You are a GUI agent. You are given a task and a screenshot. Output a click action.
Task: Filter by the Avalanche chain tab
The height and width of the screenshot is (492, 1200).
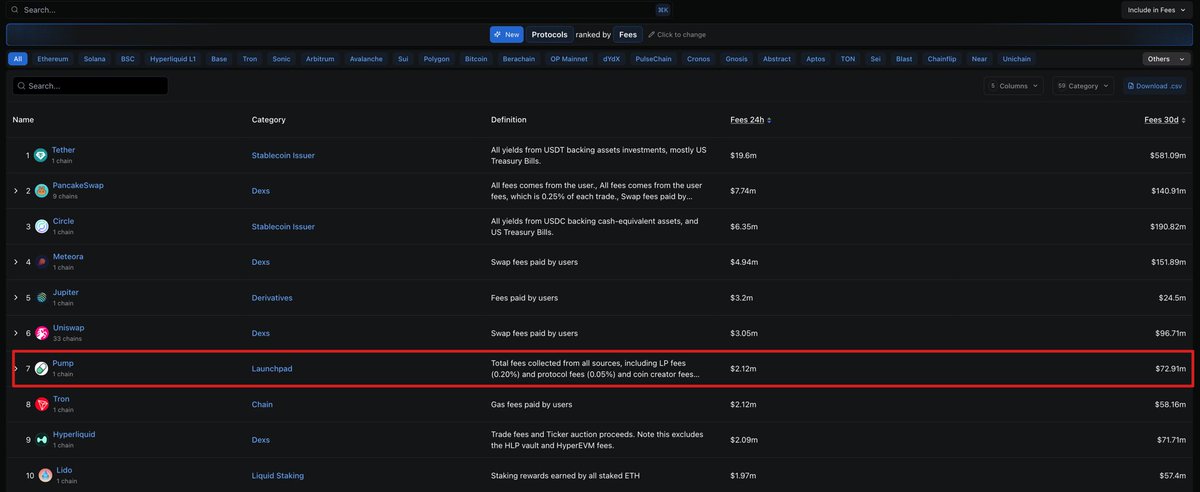point(366,59)
